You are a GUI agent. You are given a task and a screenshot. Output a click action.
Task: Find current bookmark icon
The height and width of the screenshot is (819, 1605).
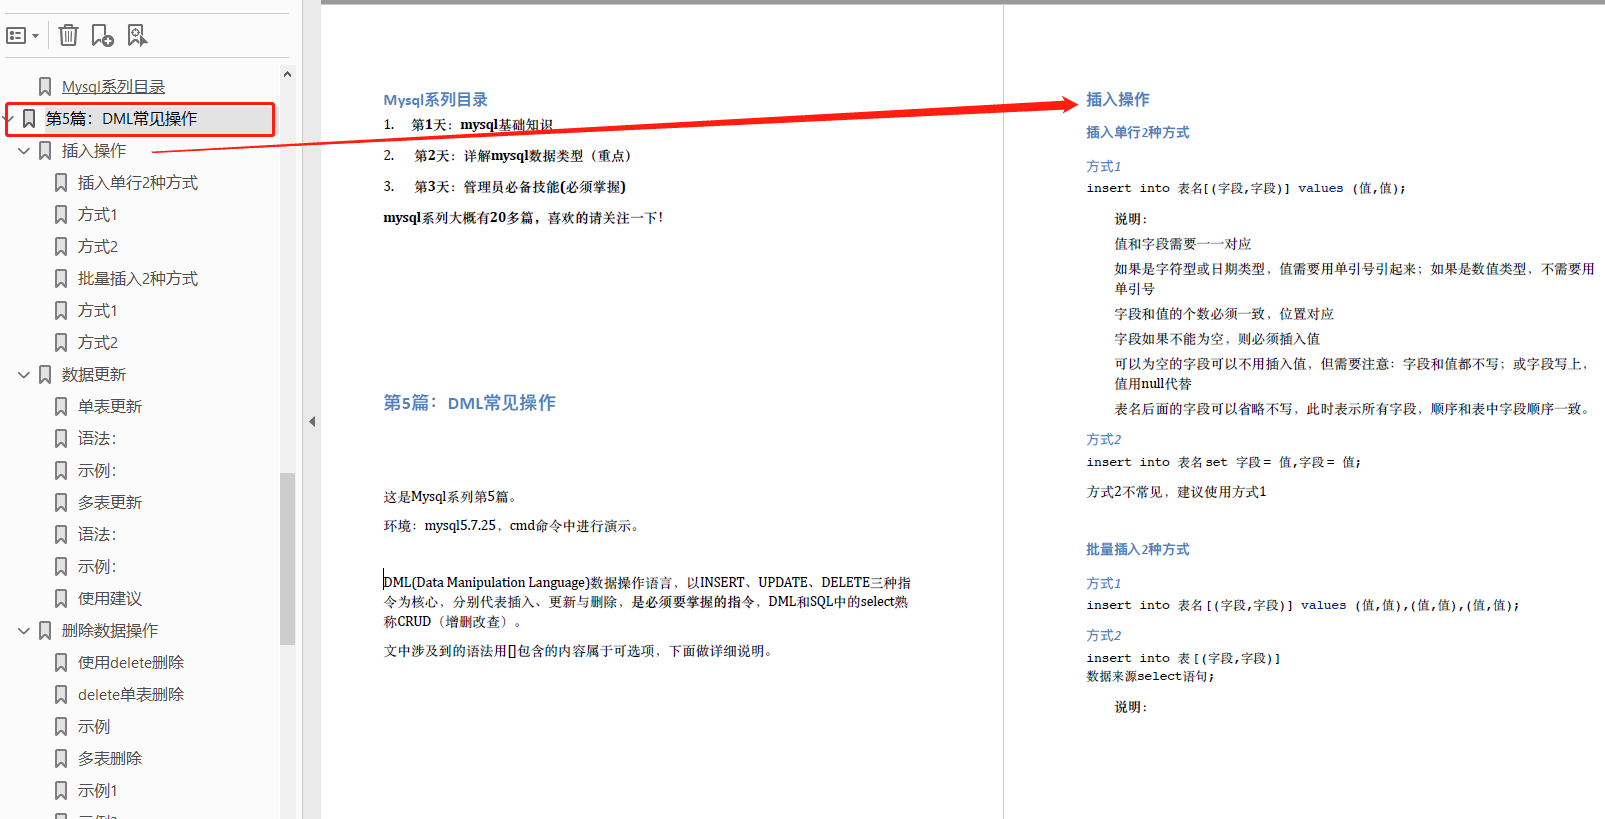click(137, 36)
